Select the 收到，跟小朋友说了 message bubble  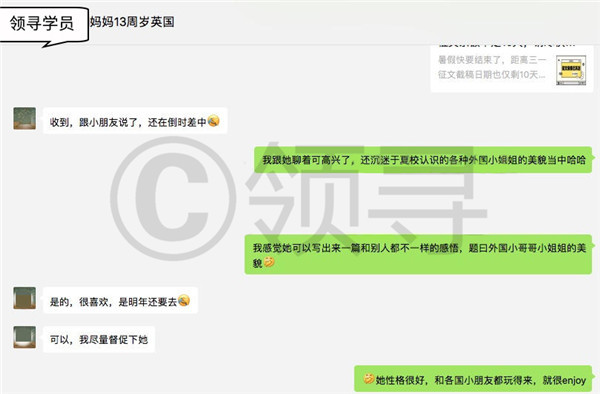[x=135, y=121]
